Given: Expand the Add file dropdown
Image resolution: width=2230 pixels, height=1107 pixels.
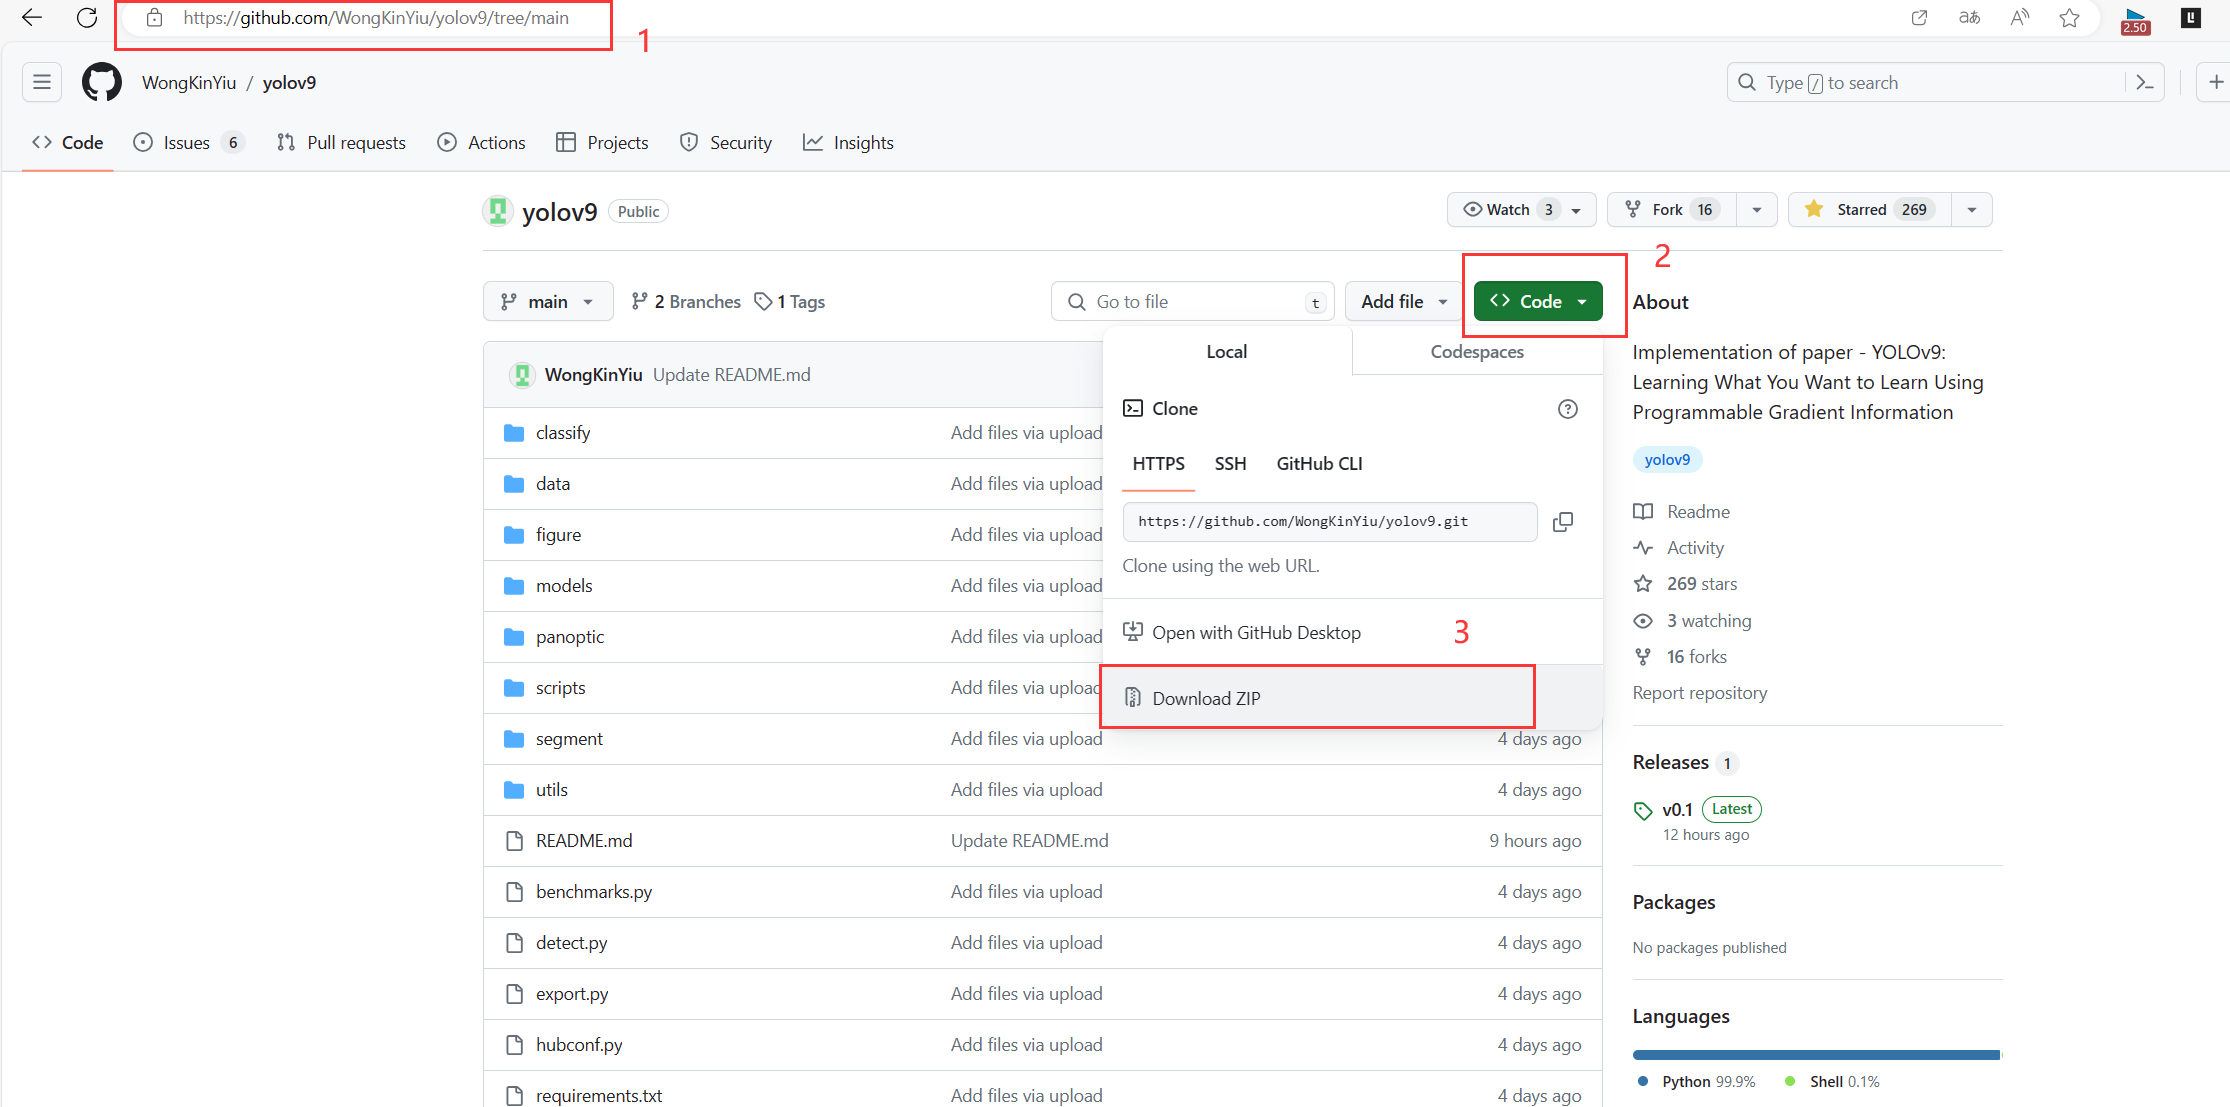Looking at the screenshot, I should click(1403, 302).
